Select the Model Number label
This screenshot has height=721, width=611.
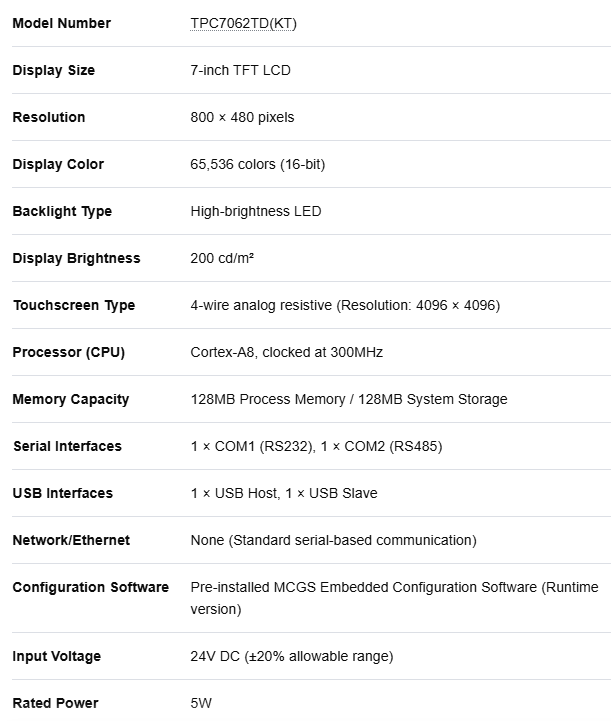(62, 23)
